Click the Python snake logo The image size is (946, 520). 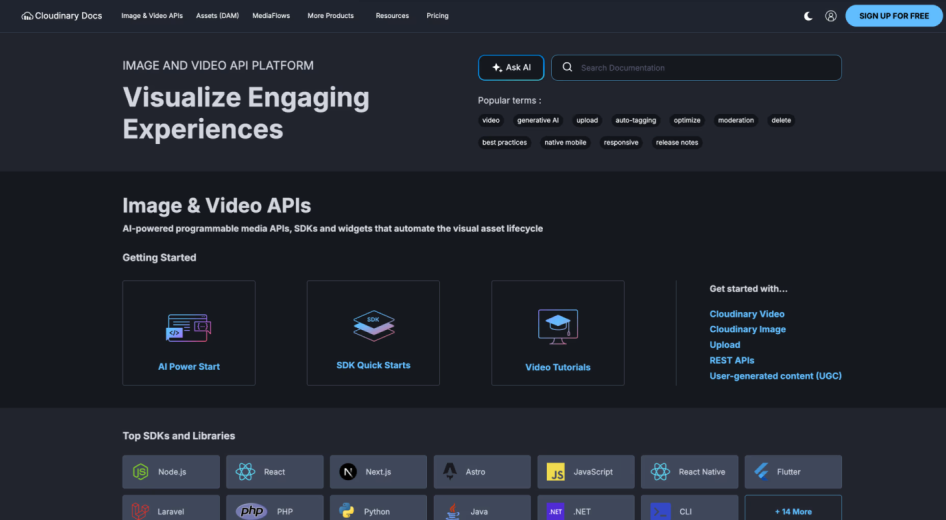click(x=347, y=511)
